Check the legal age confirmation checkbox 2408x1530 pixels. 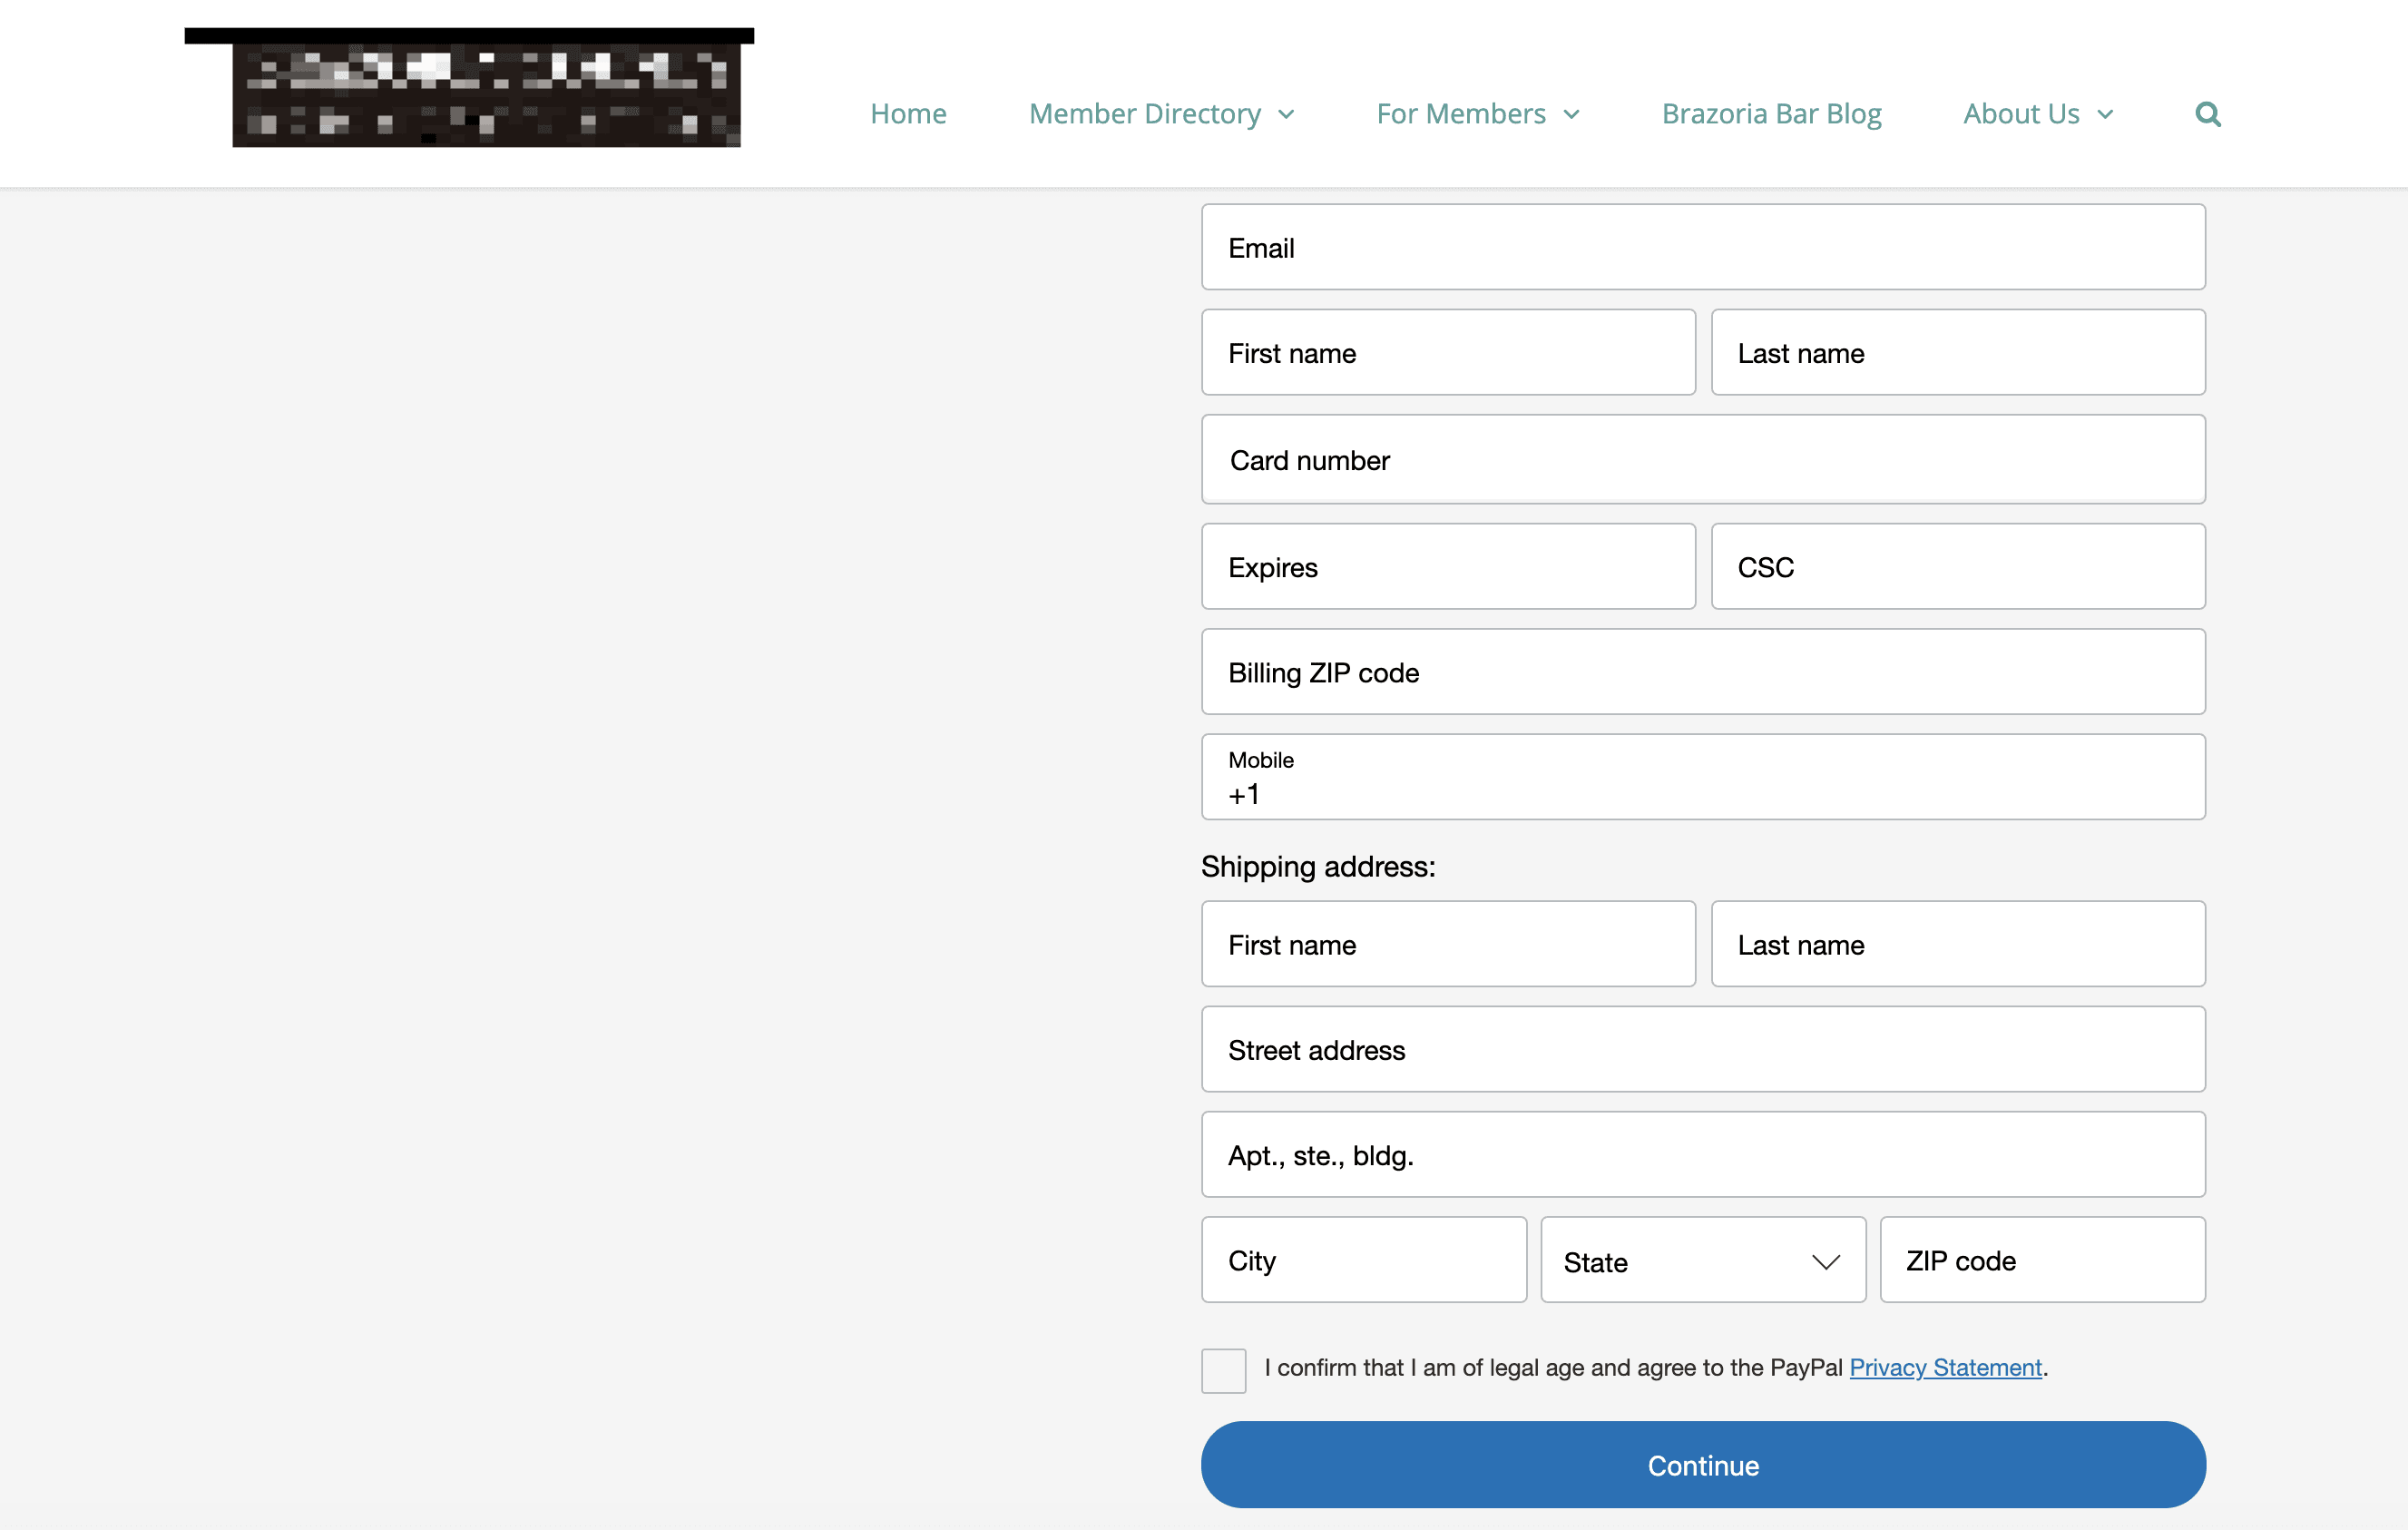click(1223, 1370)
